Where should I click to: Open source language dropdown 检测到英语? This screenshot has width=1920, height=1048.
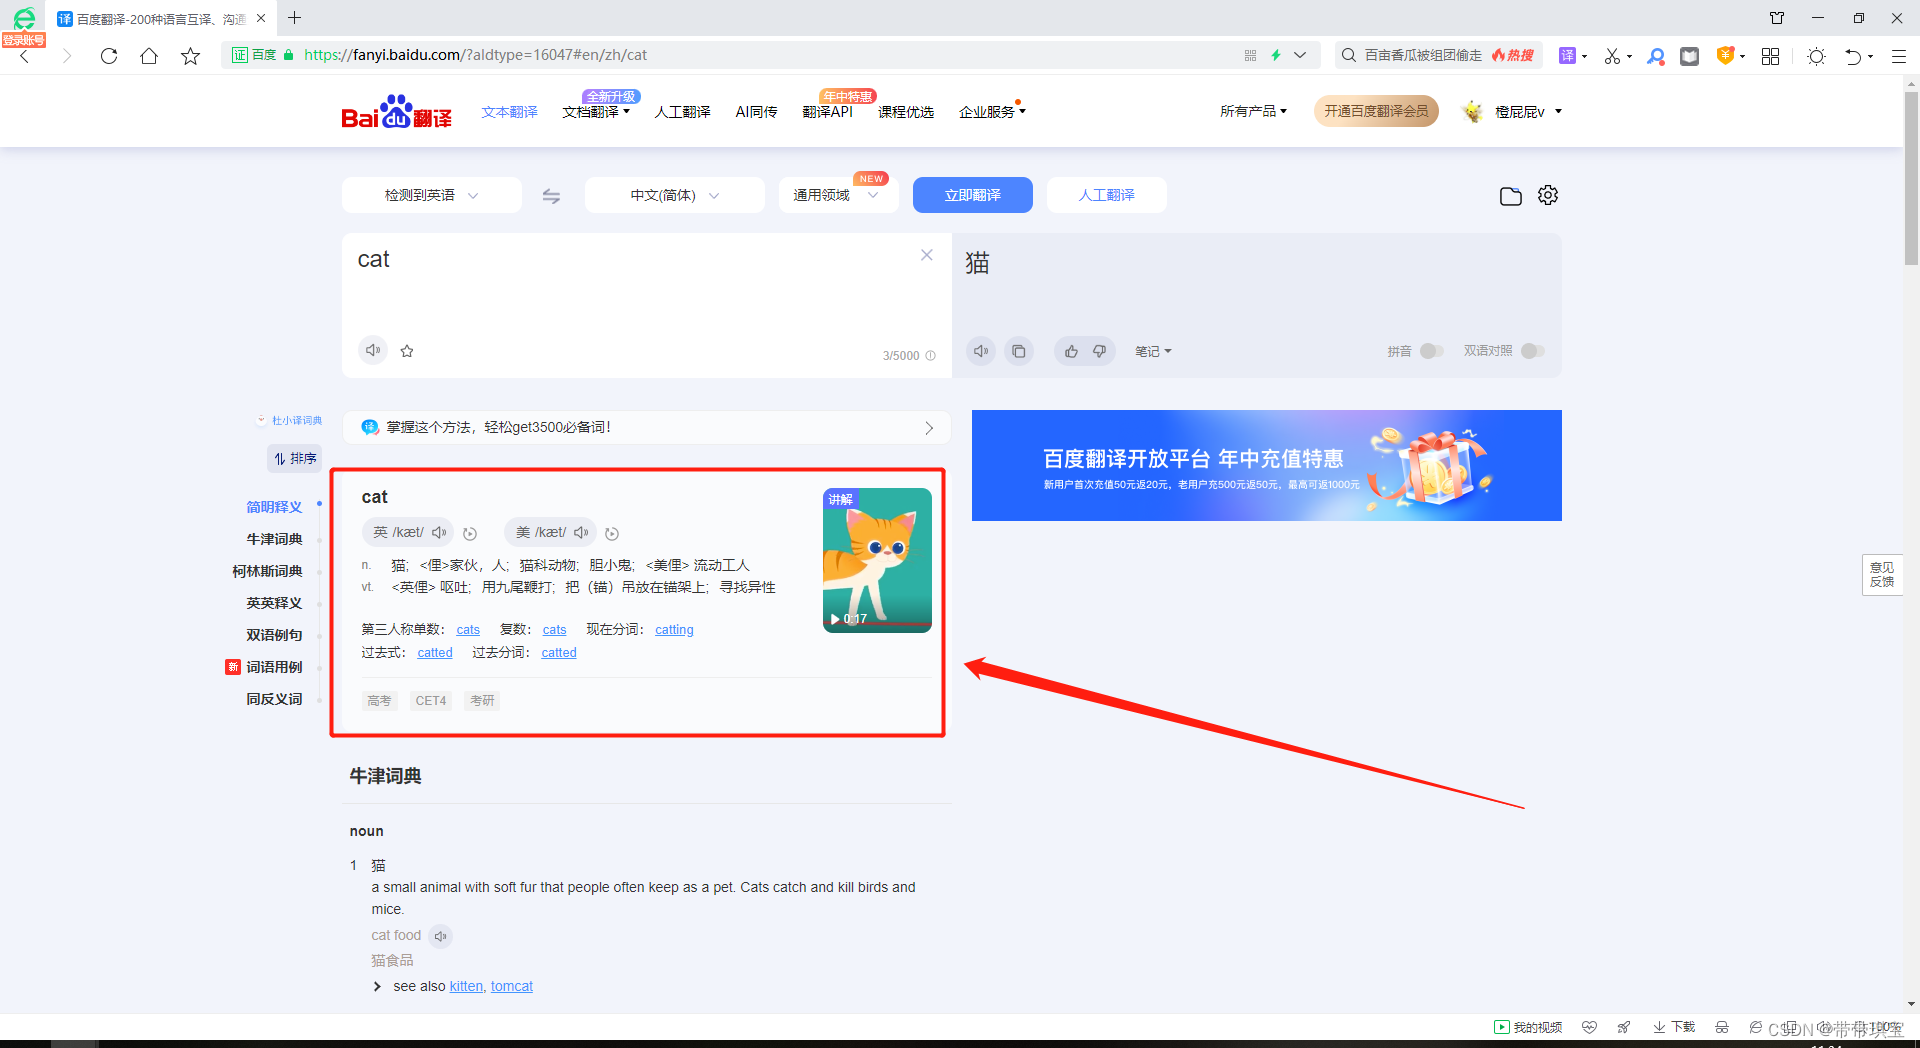tap(432, 195)
